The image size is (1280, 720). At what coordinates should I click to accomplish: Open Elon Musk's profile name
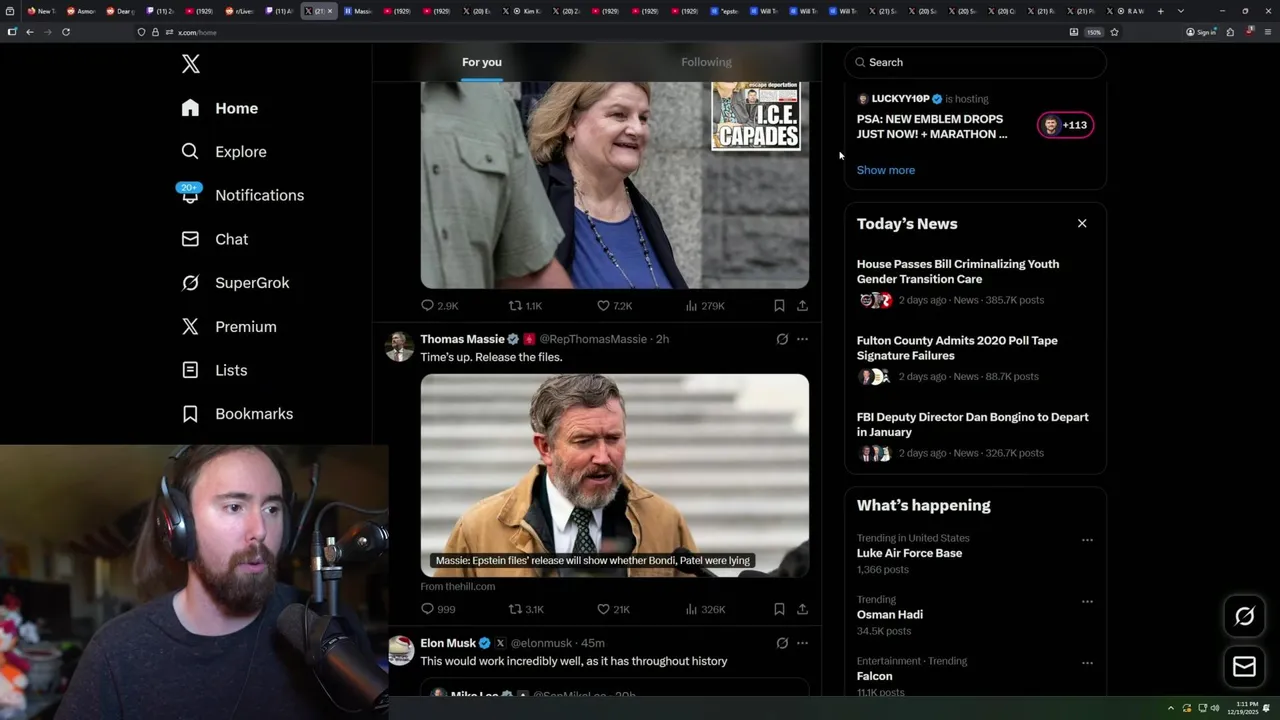tap(448, 643)
